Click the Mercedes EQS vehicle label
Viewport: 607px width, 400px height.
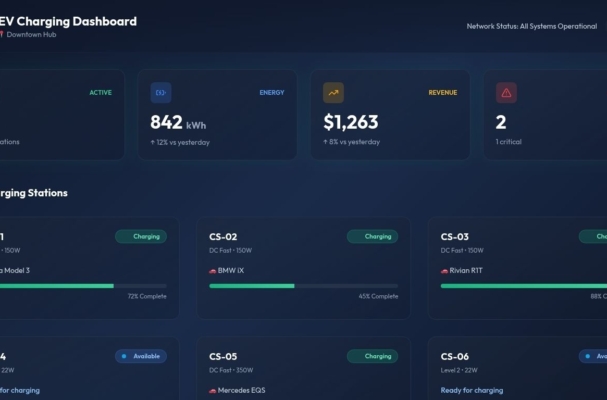click(x=242, y=390)
